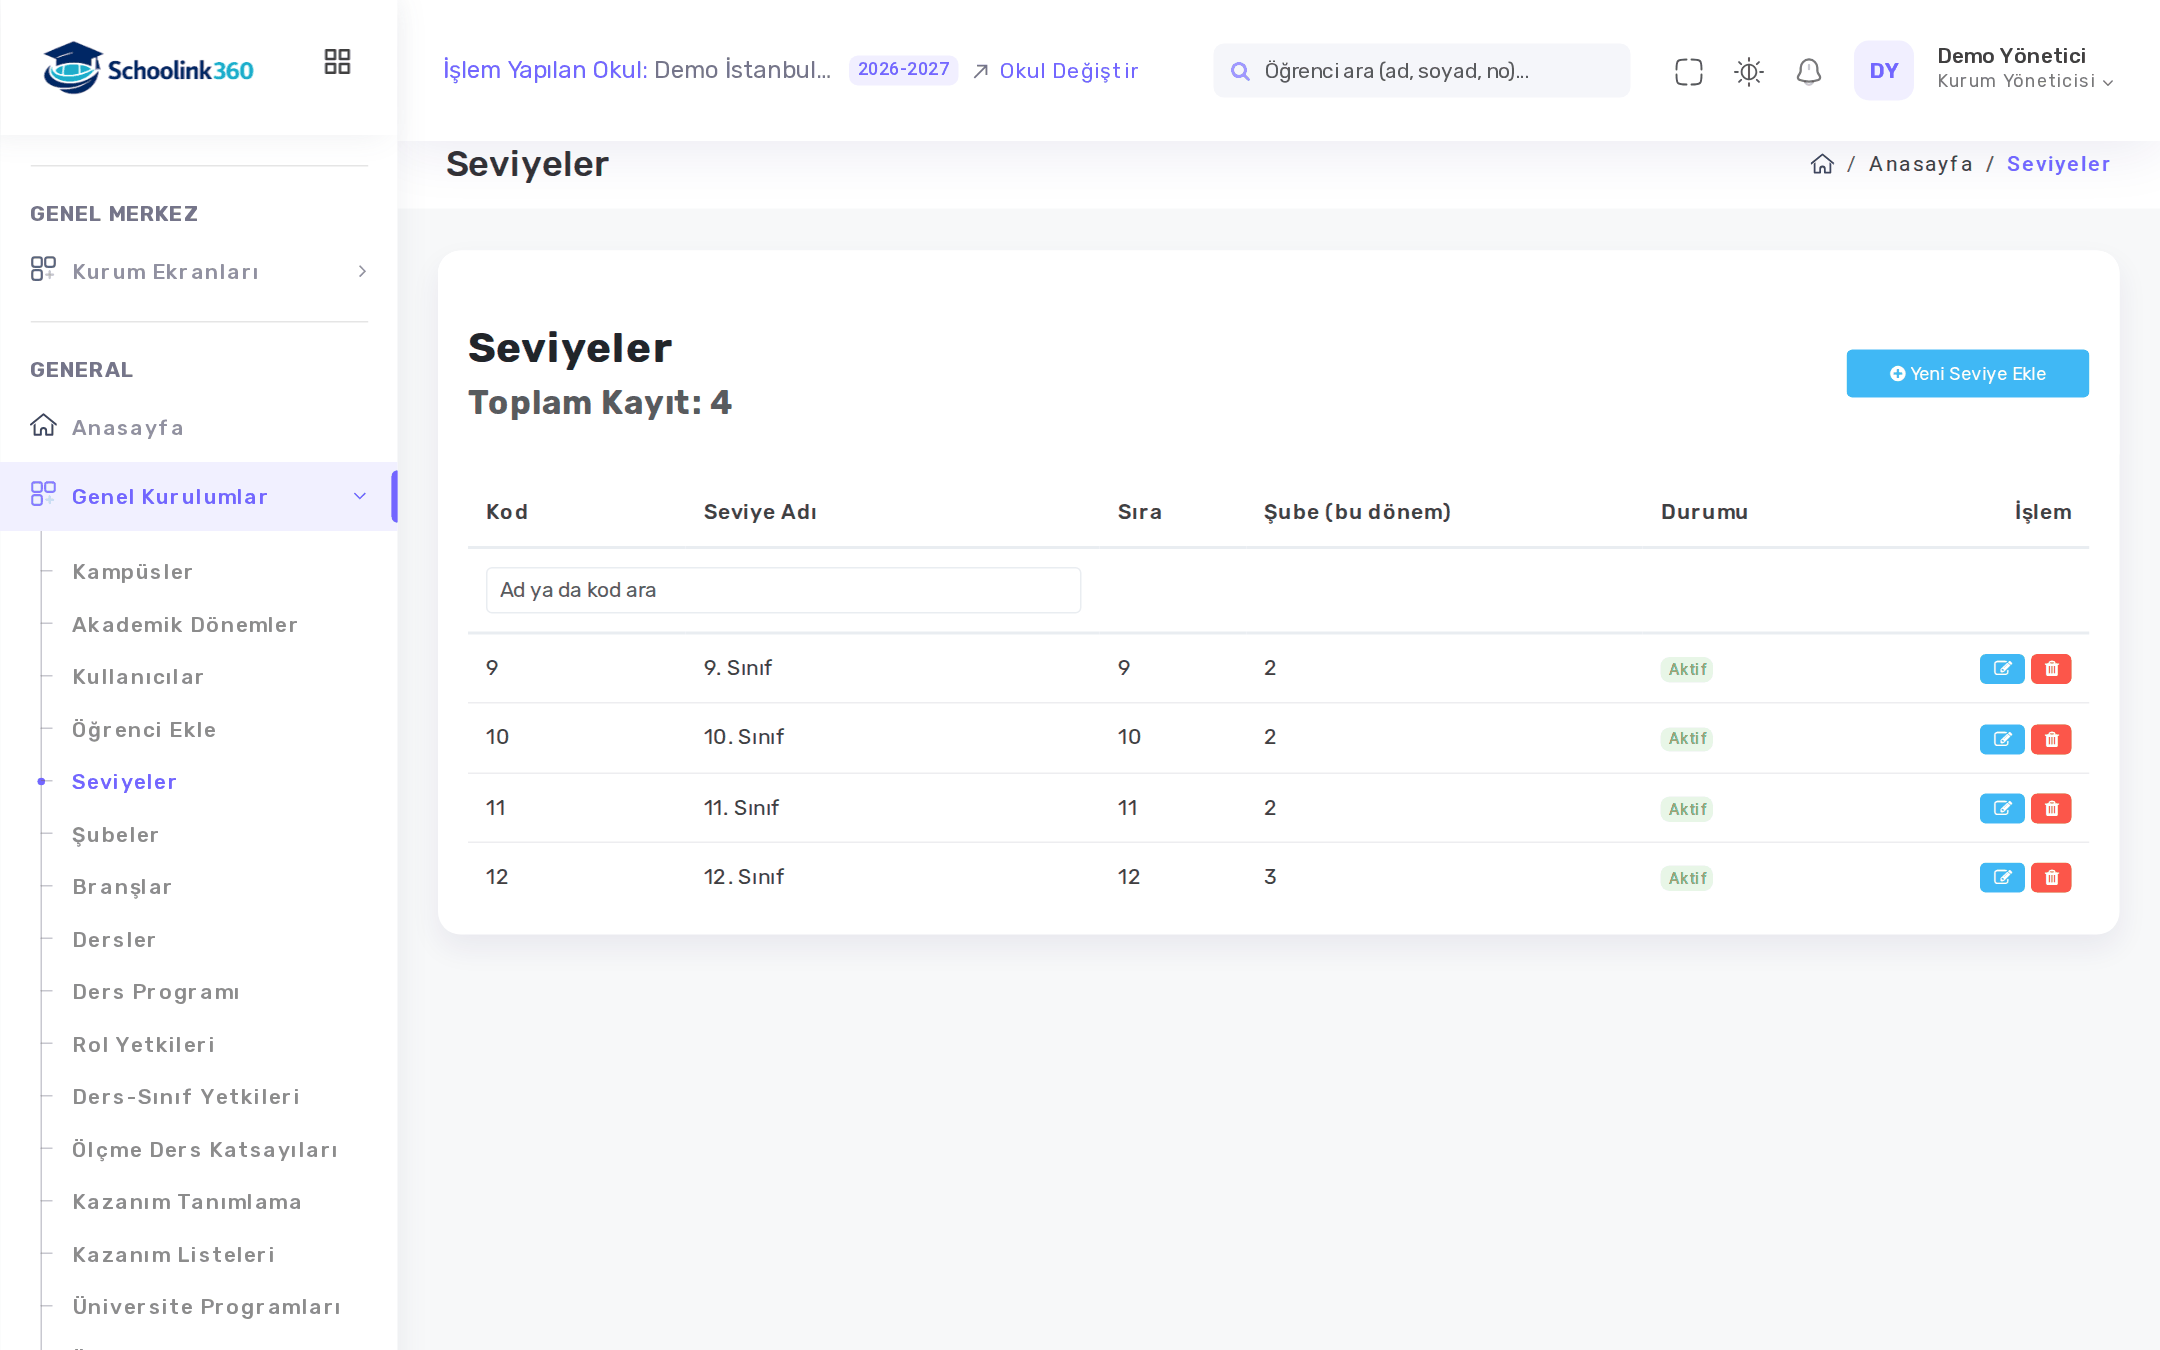Click the '12. Sınıf' name cell
This screenshot has width=2160, height=1350.
743,877
